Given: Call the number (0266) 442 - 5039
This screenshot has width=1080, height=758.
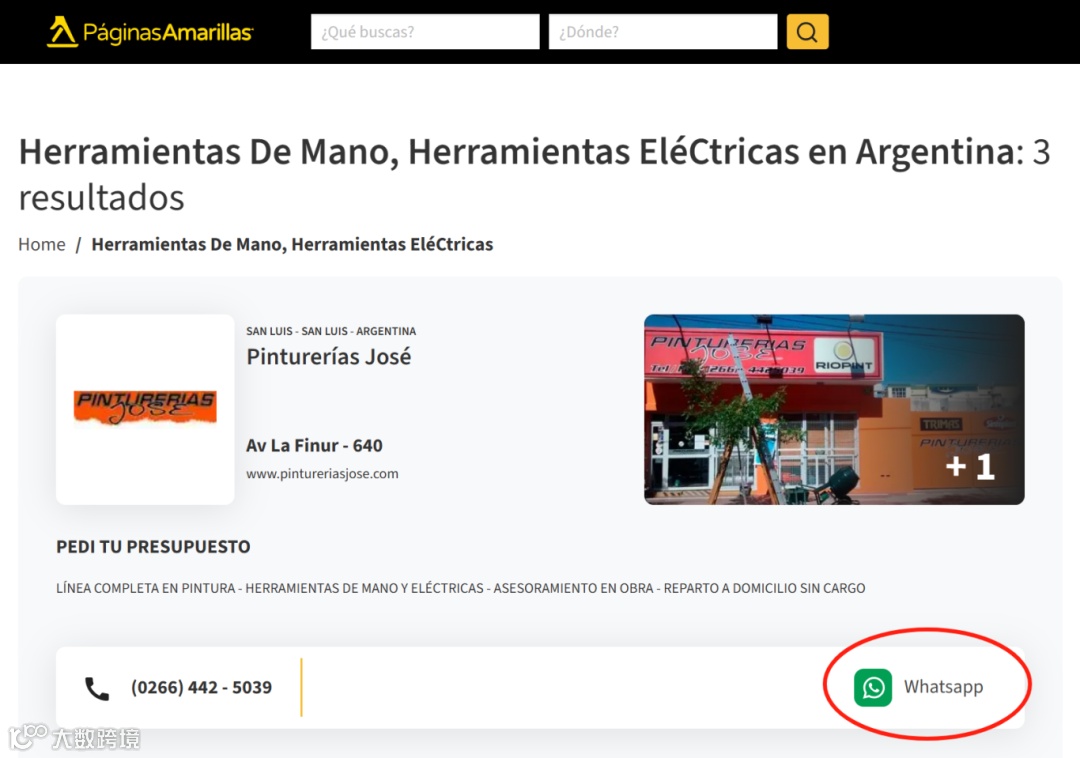Looking at the screenshot, I should 201,687.
